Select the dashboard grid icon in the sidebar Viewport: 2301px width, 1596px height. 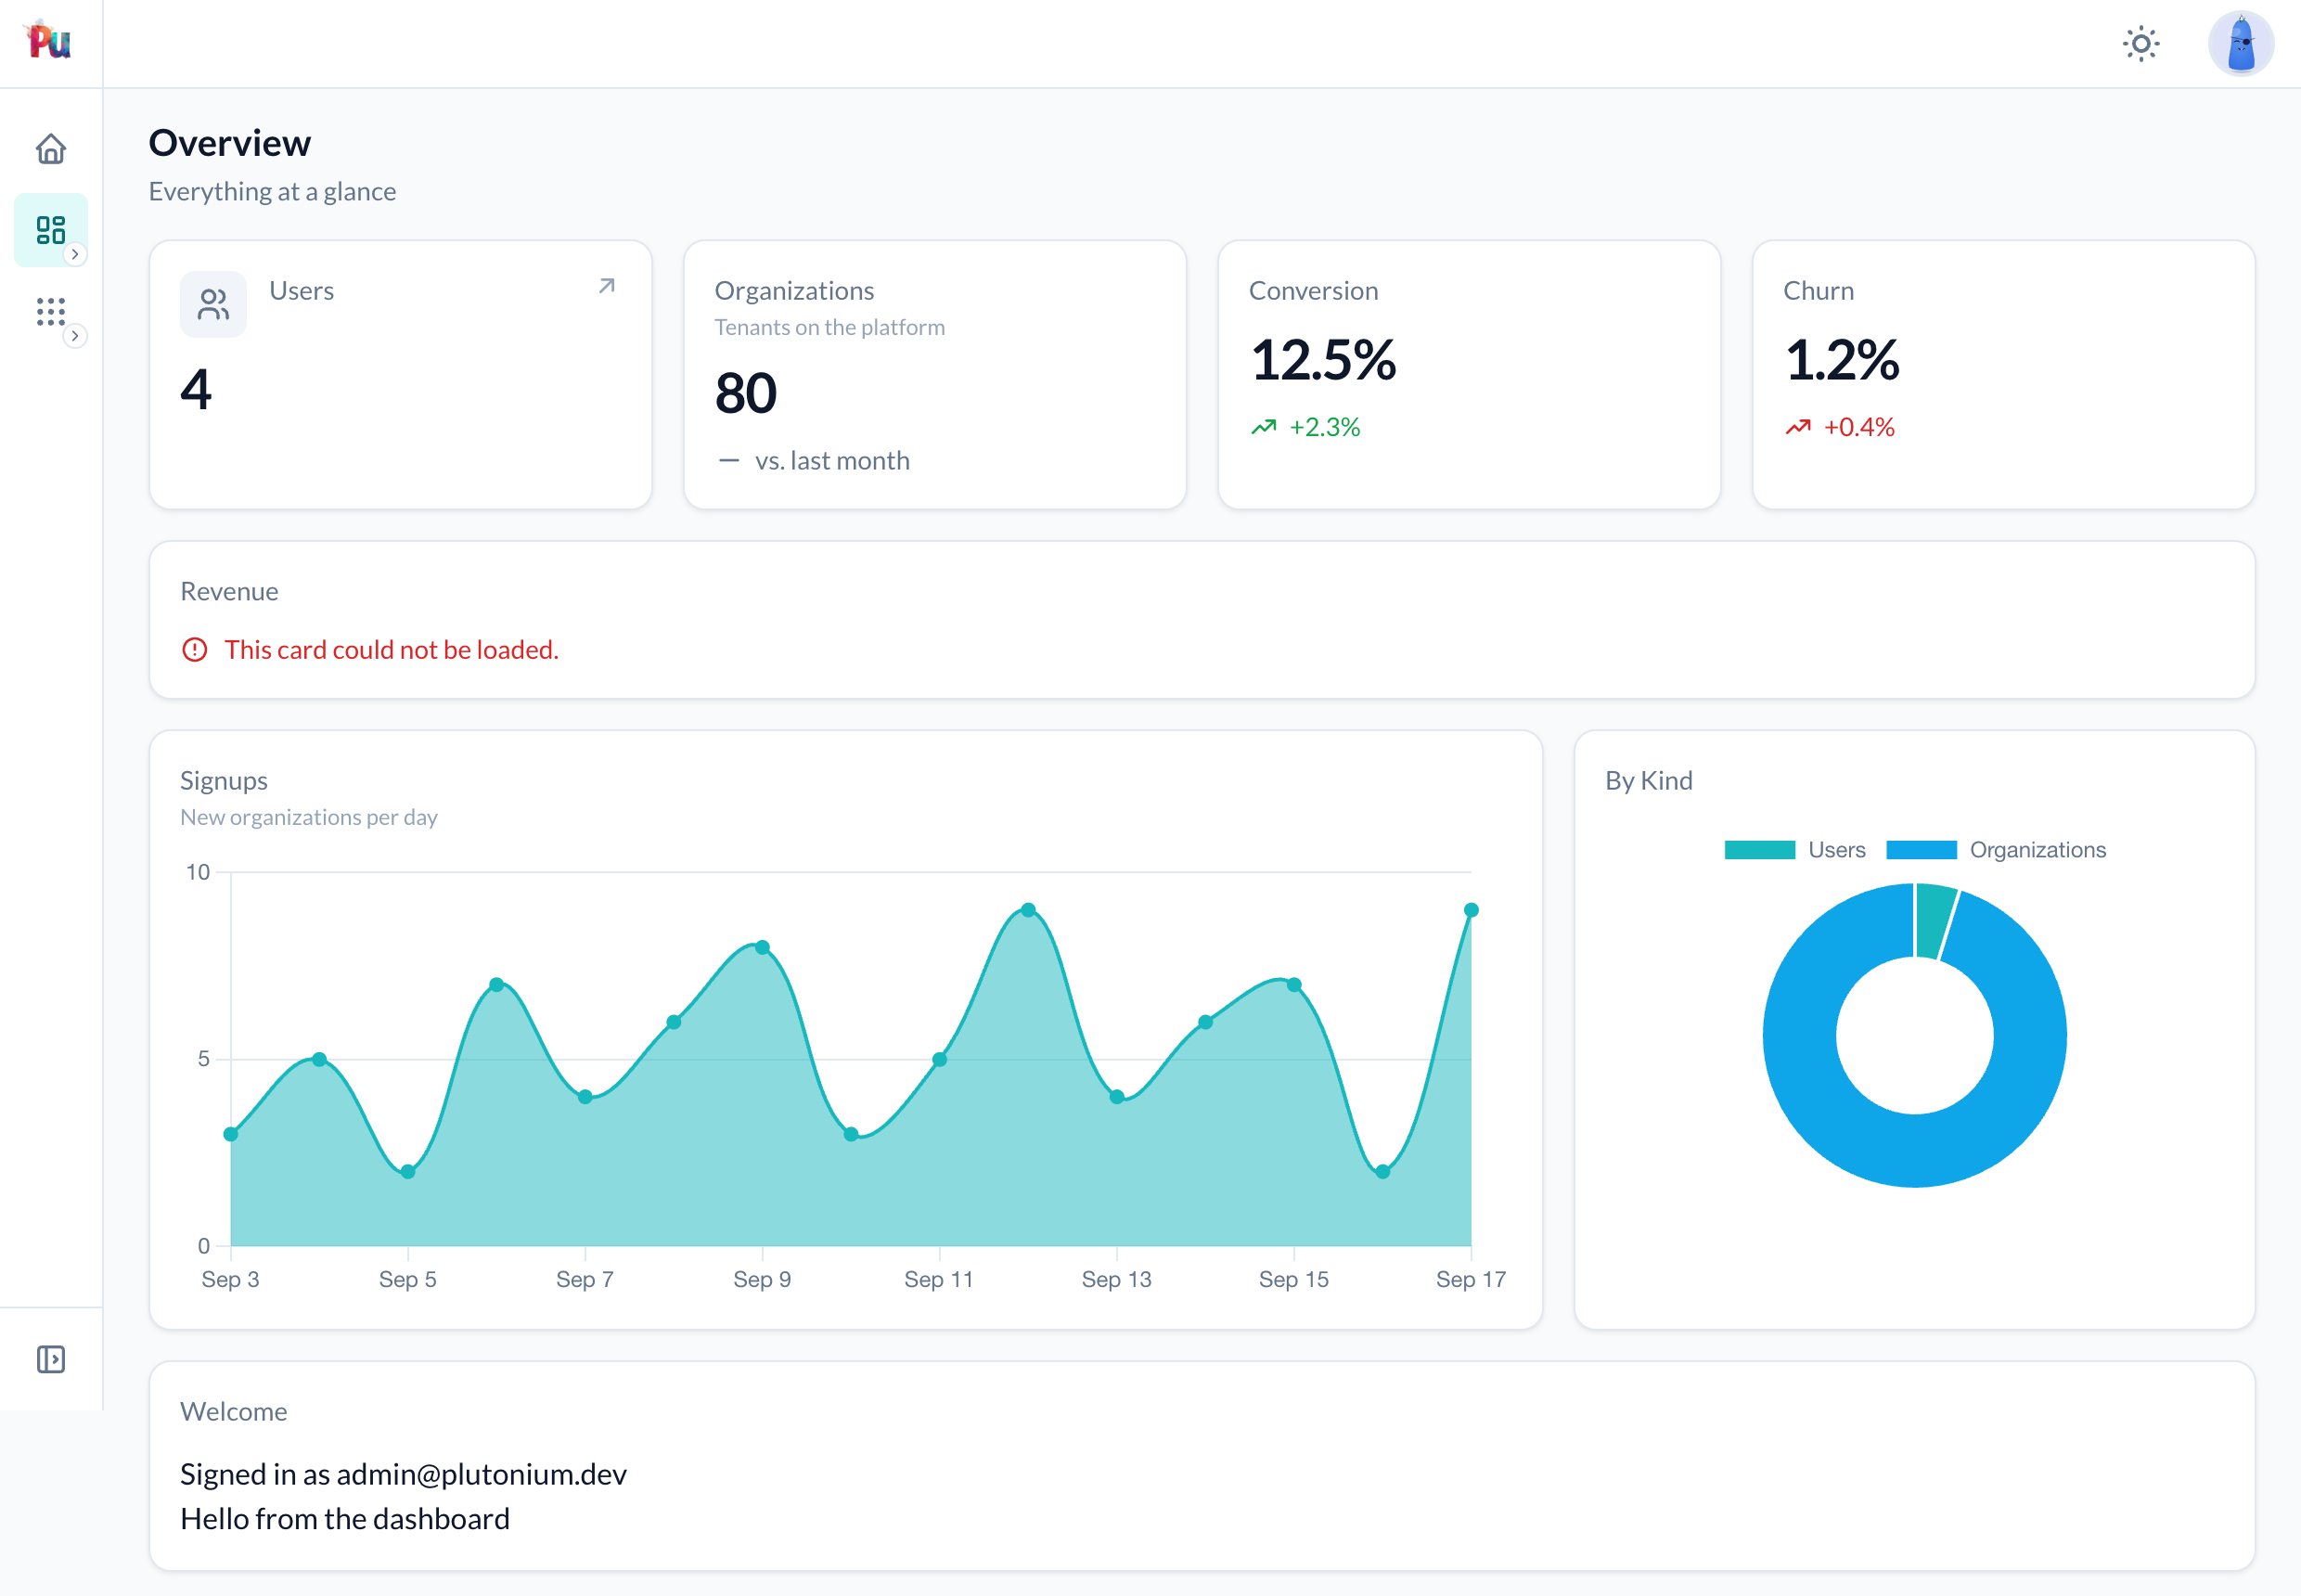point(51,230)
